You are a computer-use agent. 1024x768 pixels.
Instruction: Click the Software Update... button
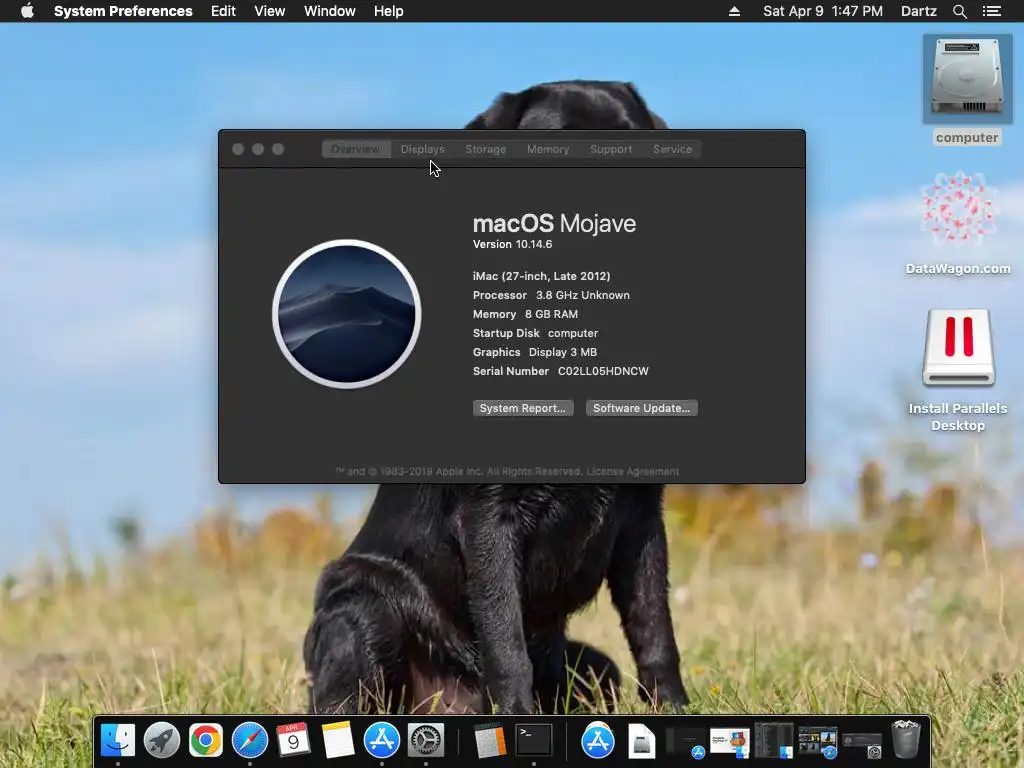coord(642,408)
